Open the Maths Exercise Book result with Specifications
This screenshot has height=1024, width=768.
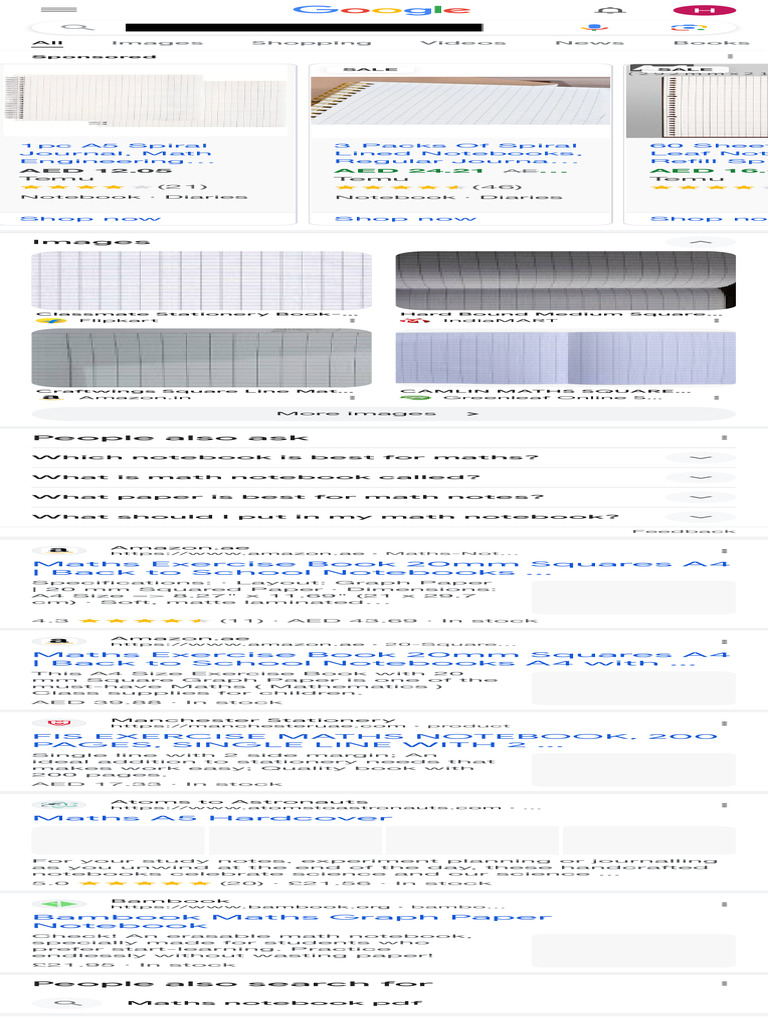coord(381,568)
